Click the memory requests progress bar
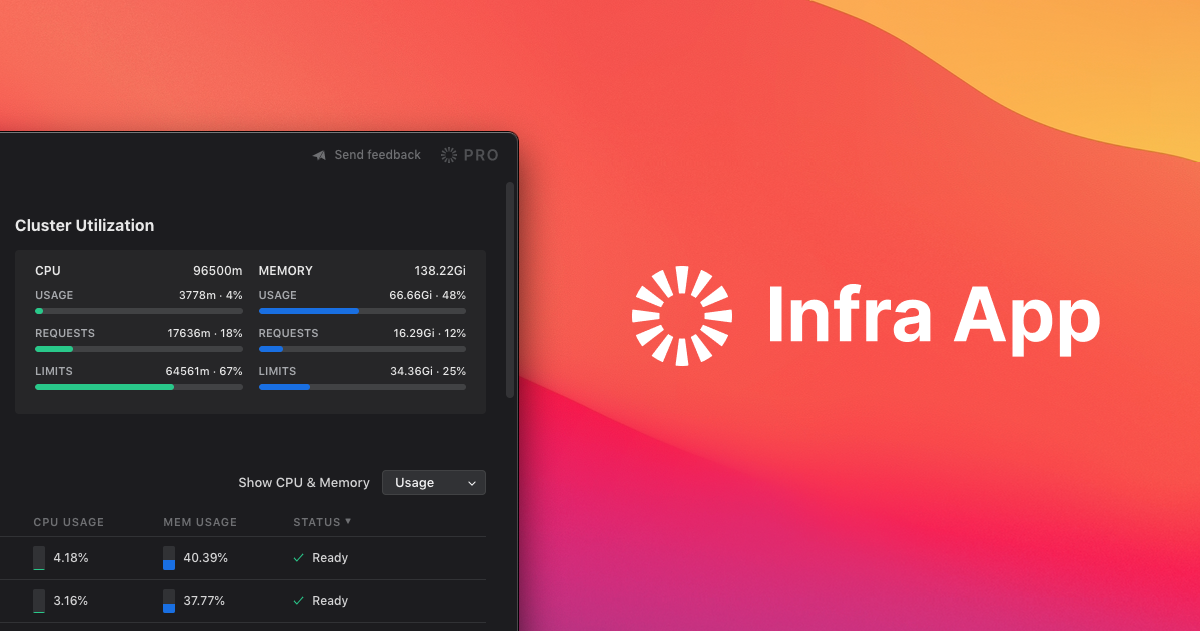Viewport: 1200px width, 631px height. click(x=362, y=349)
